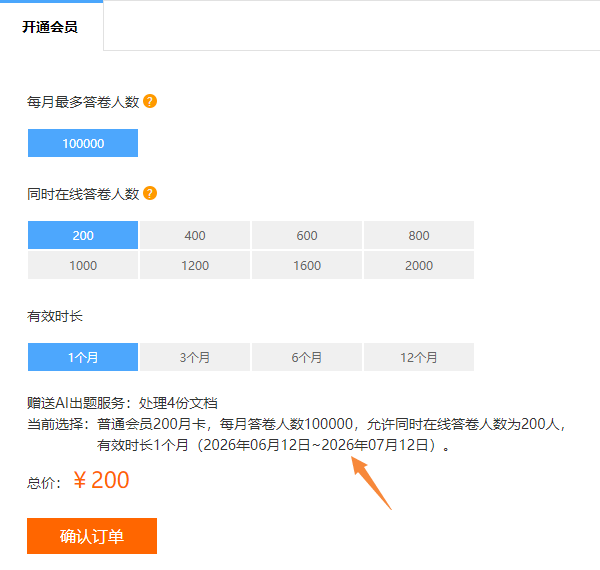Click the validity date range text
This screenshot has width=600, height=570.
[316, 445]
